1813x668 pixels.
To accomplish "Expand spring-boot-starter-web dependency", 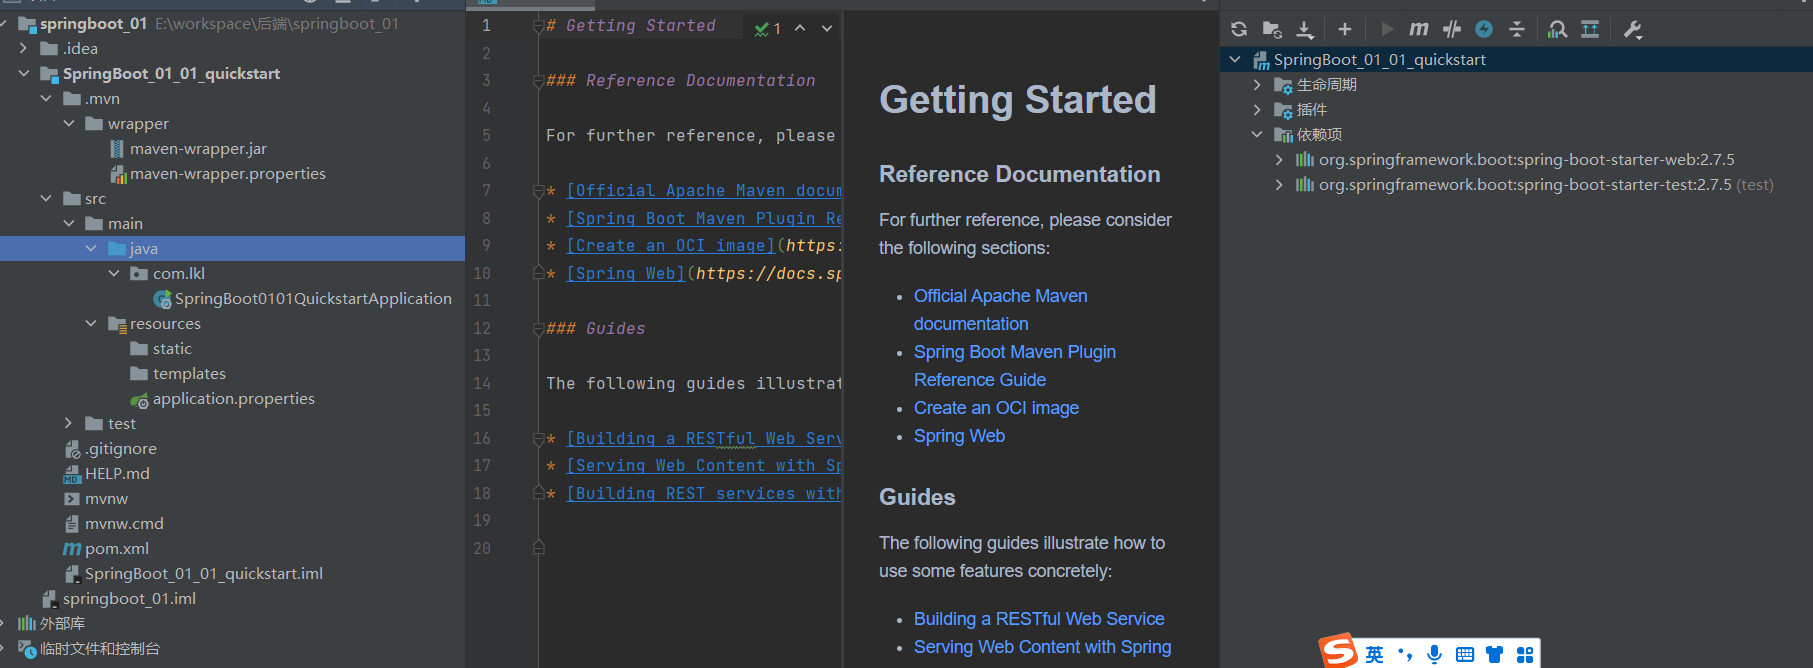I will (1279, 160).
